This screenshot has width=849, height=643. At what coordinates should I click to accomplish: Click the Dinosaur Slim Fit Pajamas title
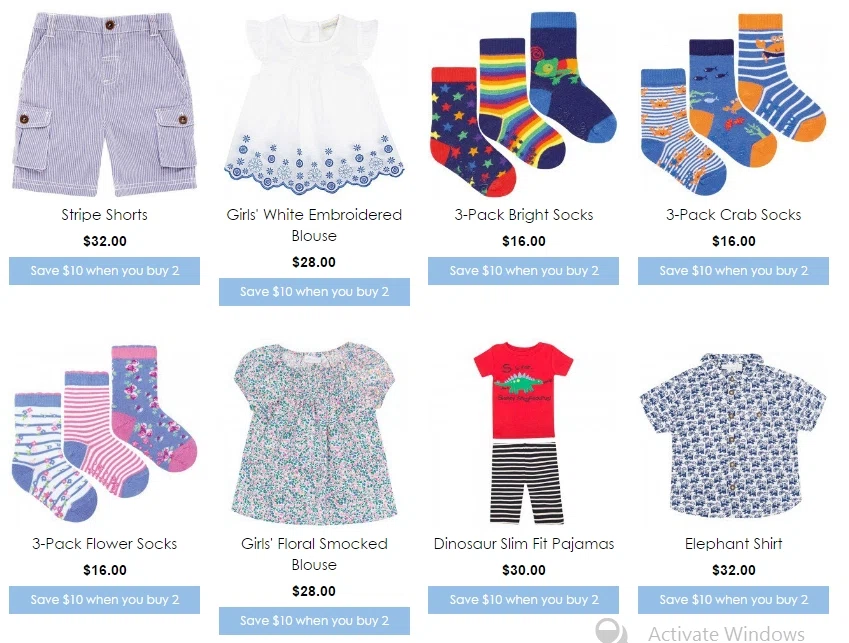(x=524, y=543)
